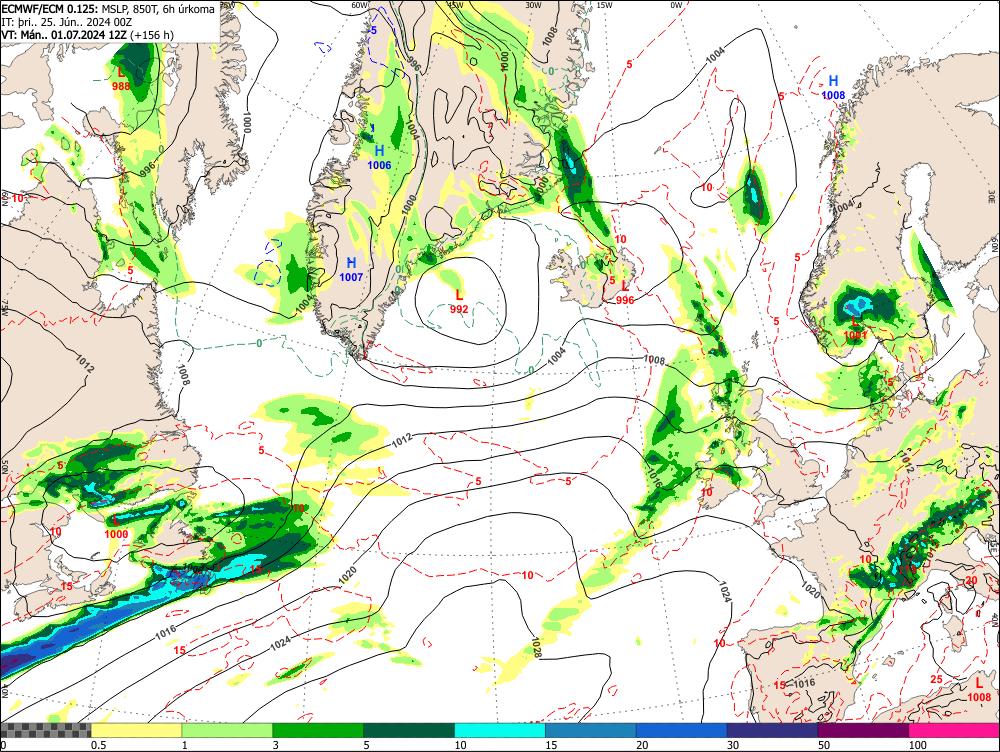Click the legend scale label "15"

click(551, 745)
